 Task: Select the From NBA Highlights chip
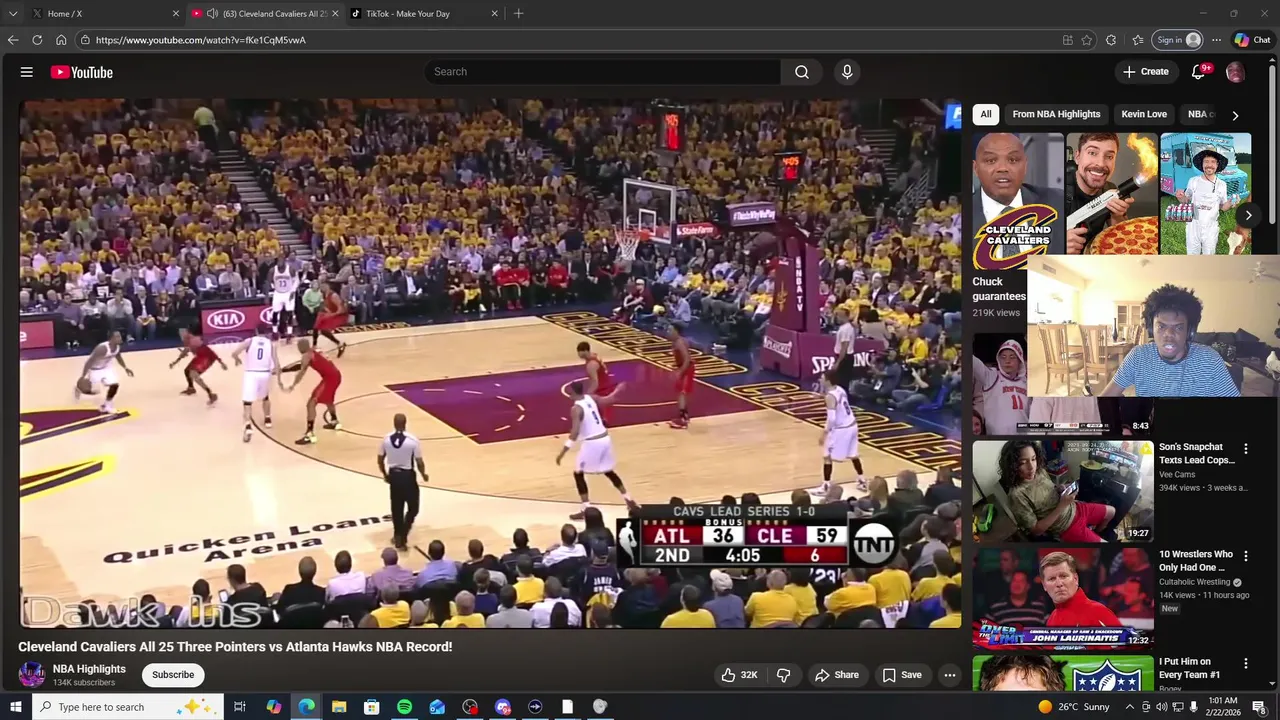click(1056, 114)
